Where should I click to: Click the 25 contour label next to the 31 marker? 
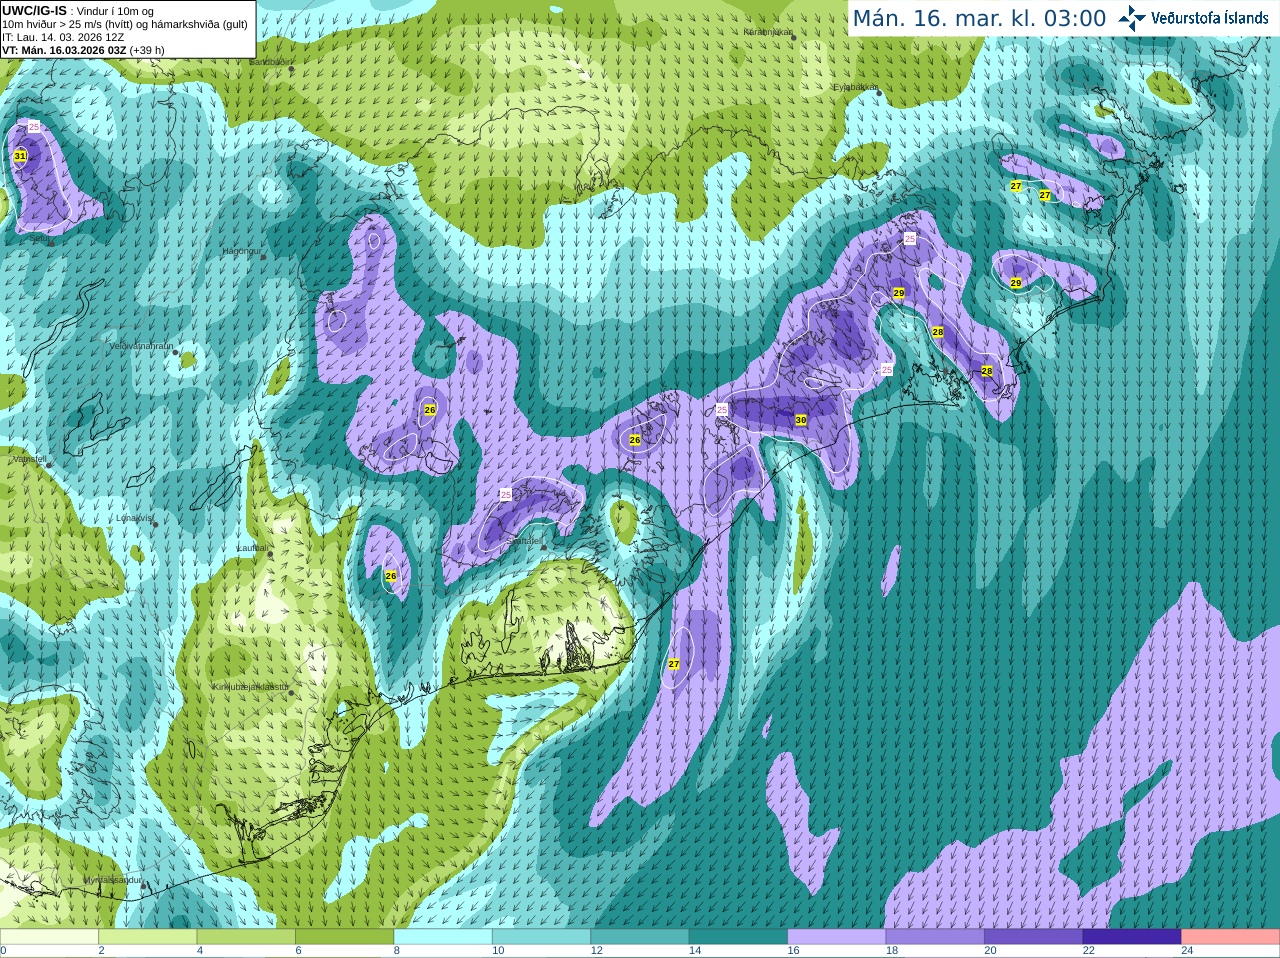pos(34,127)
